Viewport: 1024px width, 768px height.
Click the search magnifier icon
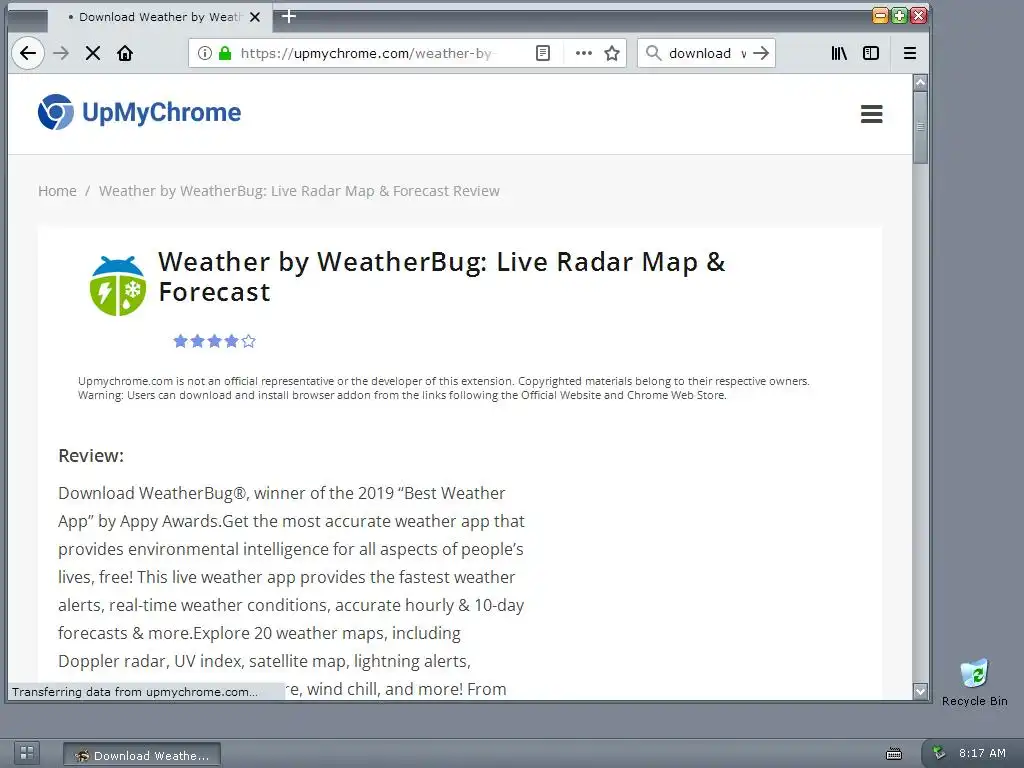tap(653, 53)
